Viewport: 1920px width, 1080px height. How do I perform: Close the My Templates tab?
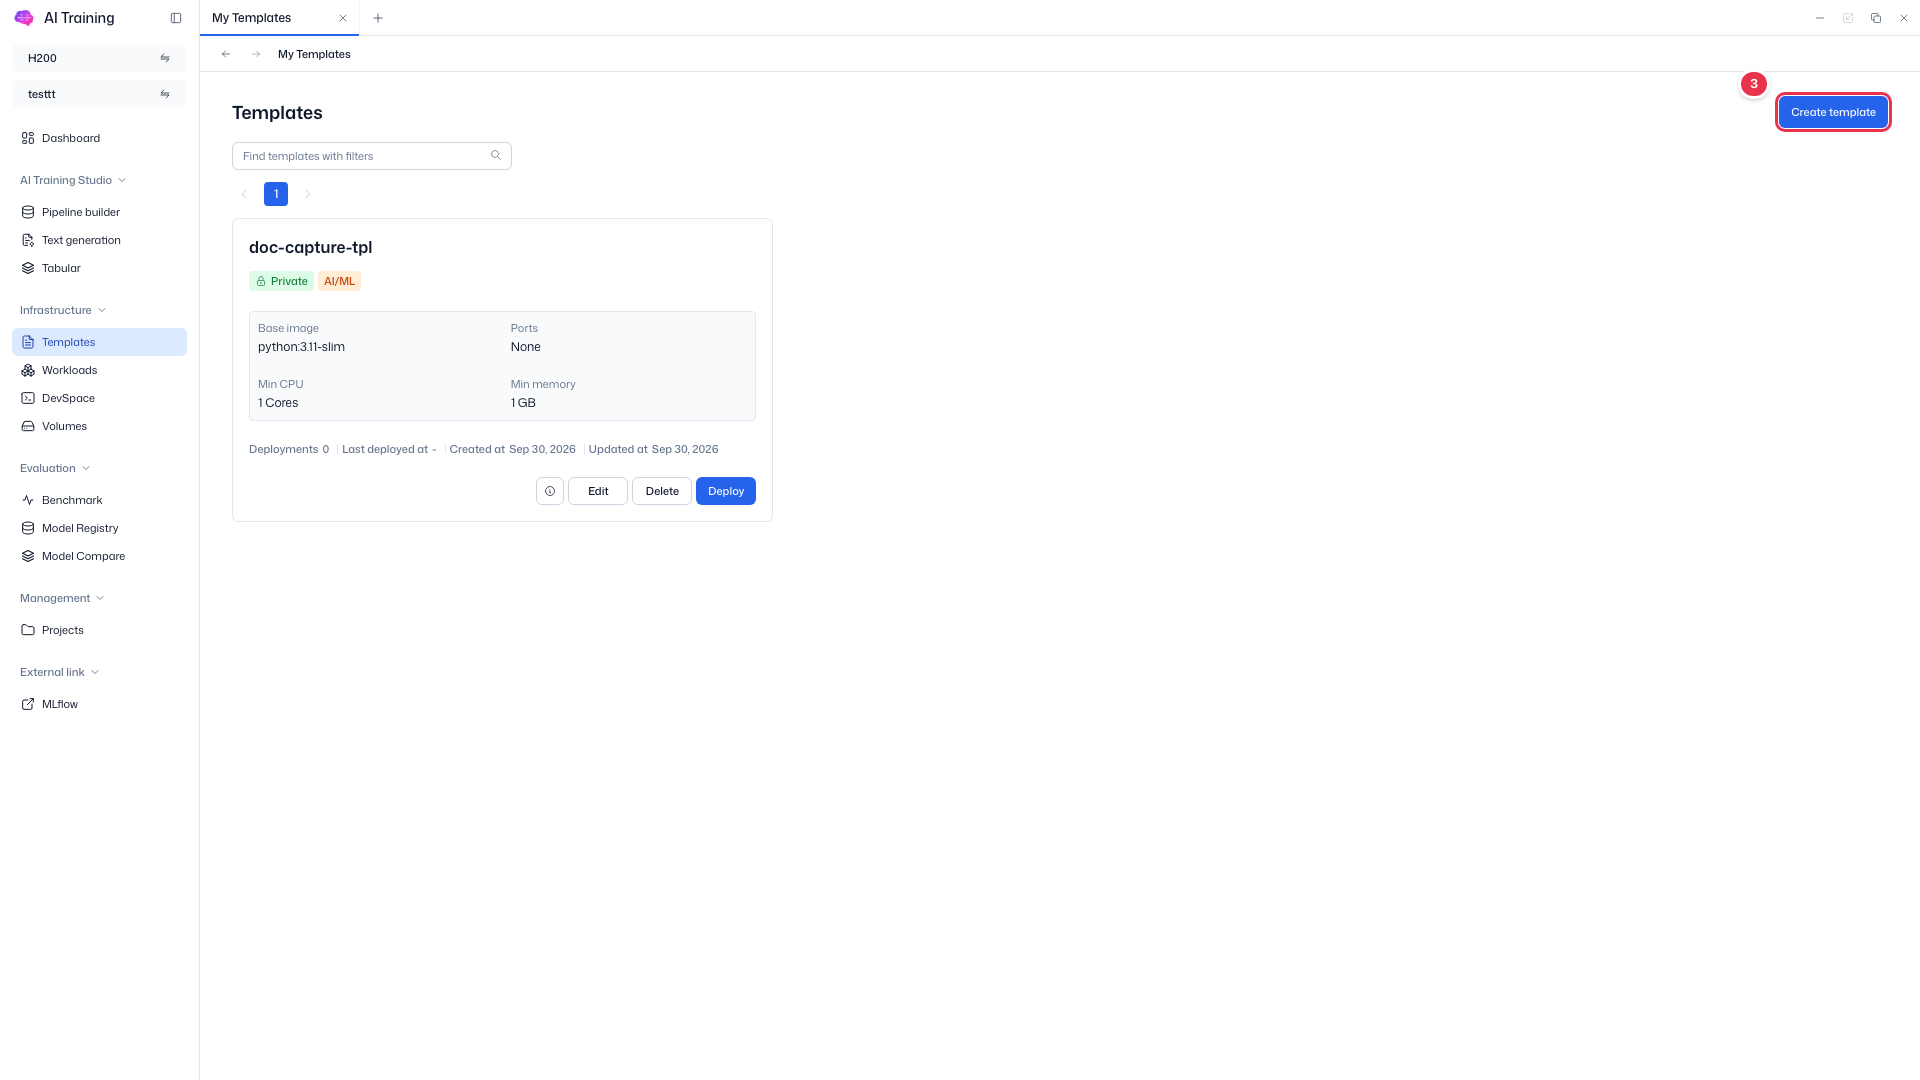(343, 18)
